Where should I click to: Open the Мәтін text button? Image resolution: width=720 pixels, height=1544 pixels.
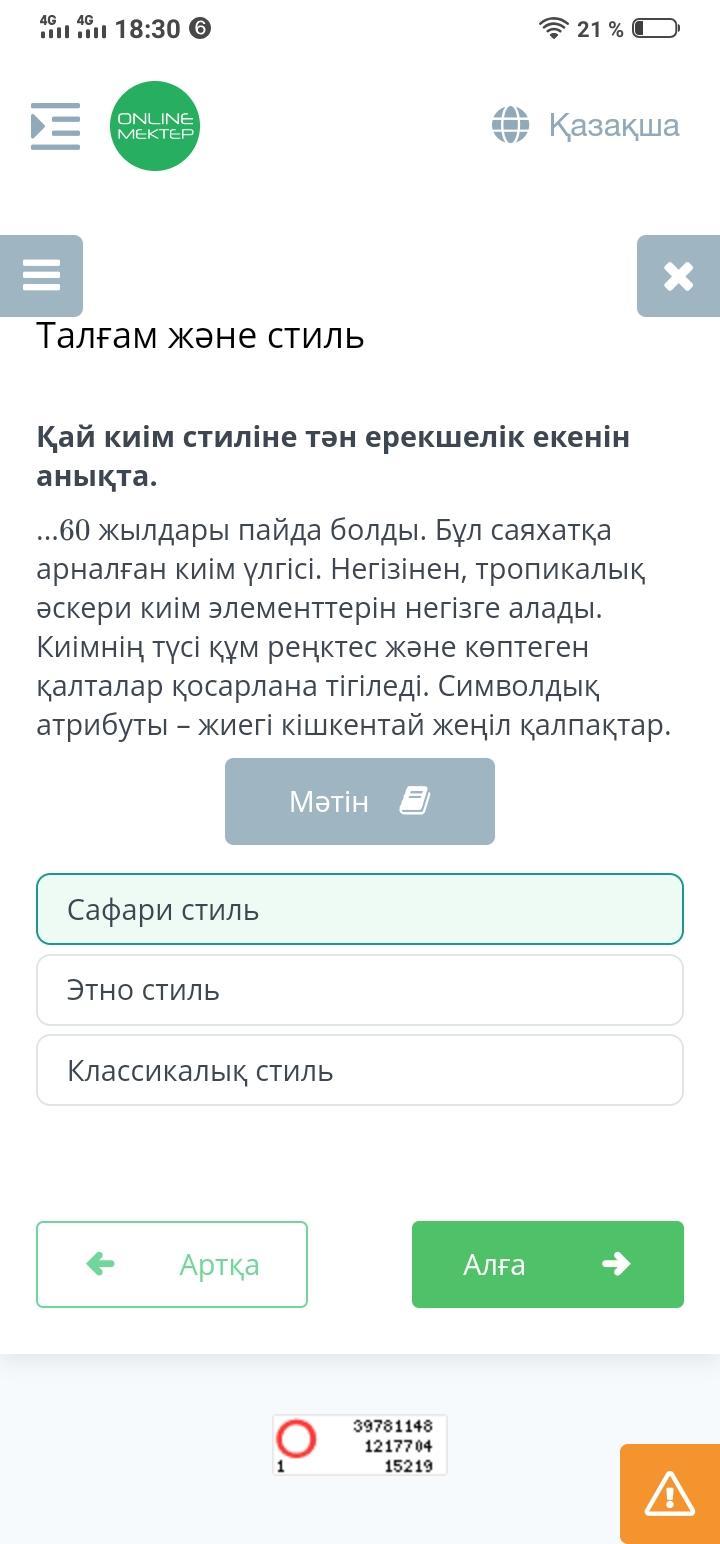[x=359, y=801]
